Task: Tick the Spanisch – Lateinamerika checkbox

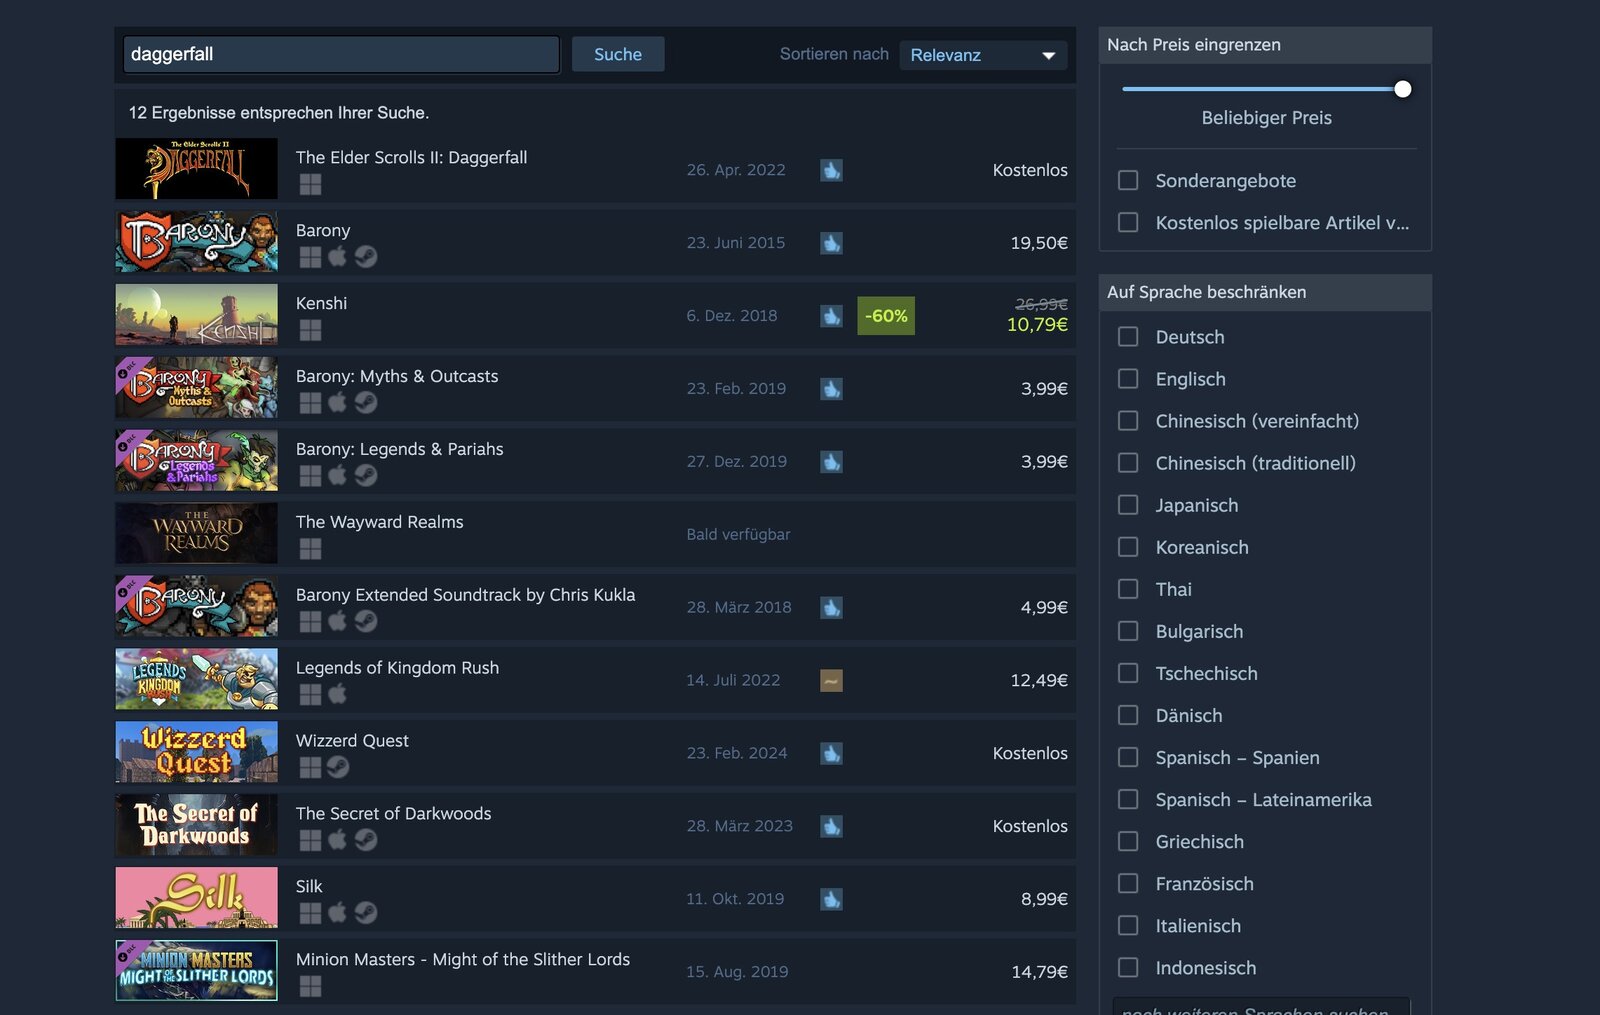Action: [x=1128, y=799]
